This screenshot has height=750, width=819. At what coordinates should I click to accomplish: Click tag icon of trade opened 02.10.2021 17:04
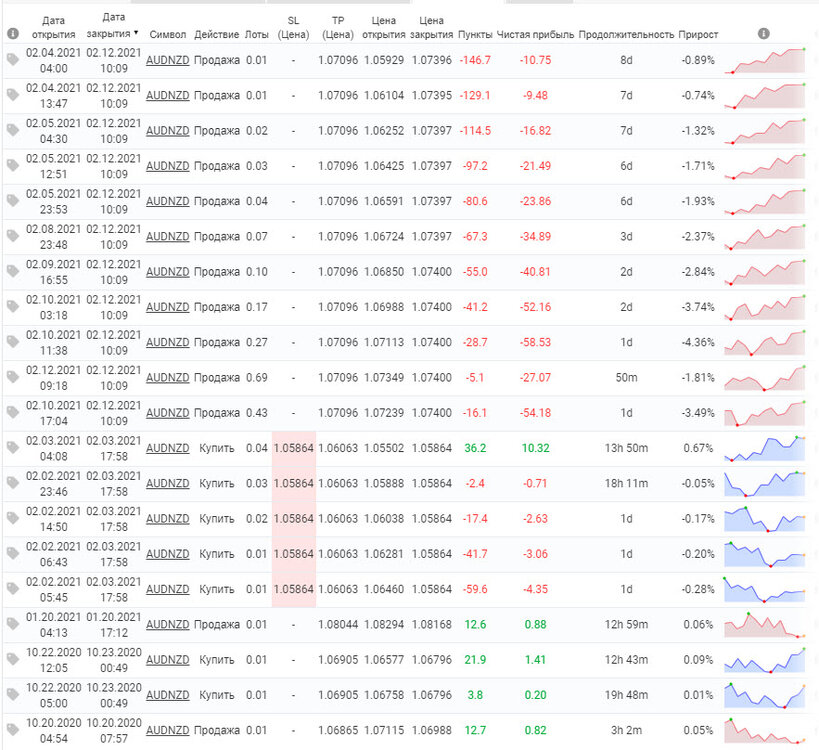coord(13,413)
